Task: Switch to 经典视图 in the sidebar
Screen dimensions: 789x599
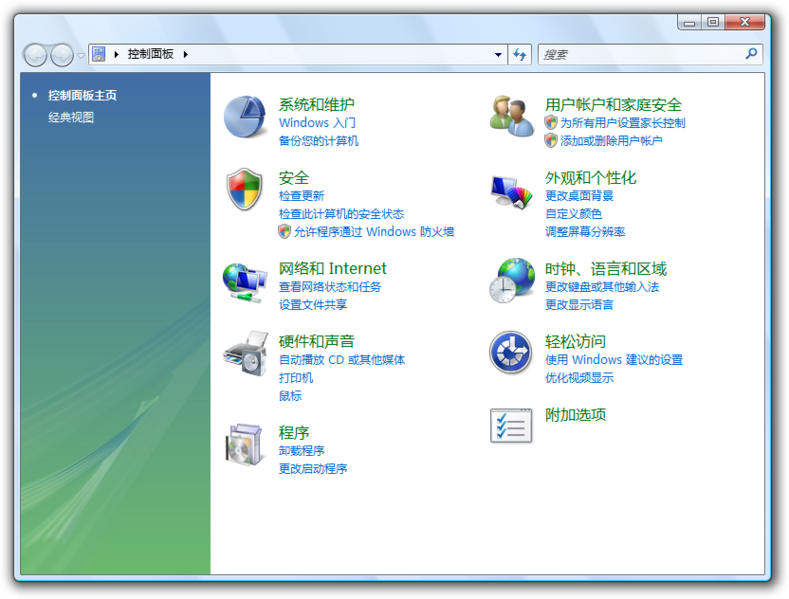Action: point(71,117)
